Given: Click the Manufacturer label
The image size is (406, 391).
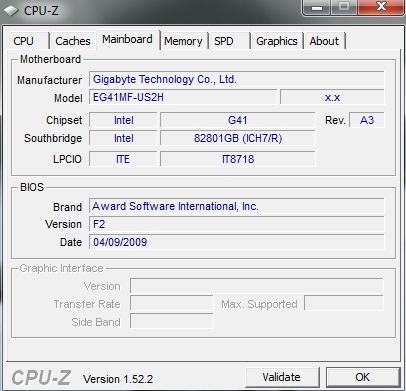Looking at the screenshot, I should tap(50, 80).
